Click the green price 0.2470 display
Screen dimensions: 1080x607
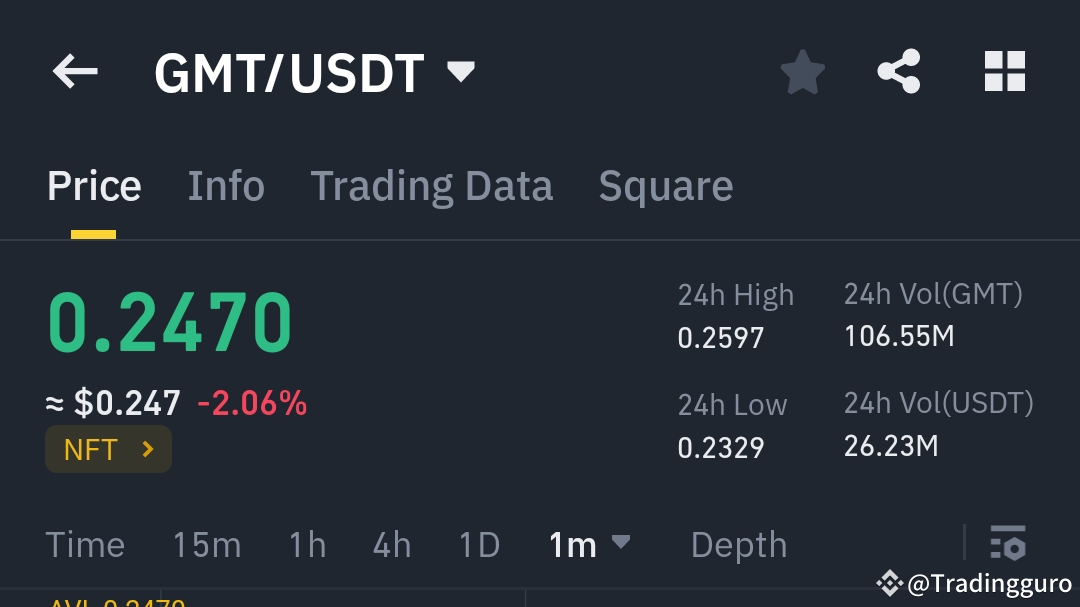[x=168, y=320]
